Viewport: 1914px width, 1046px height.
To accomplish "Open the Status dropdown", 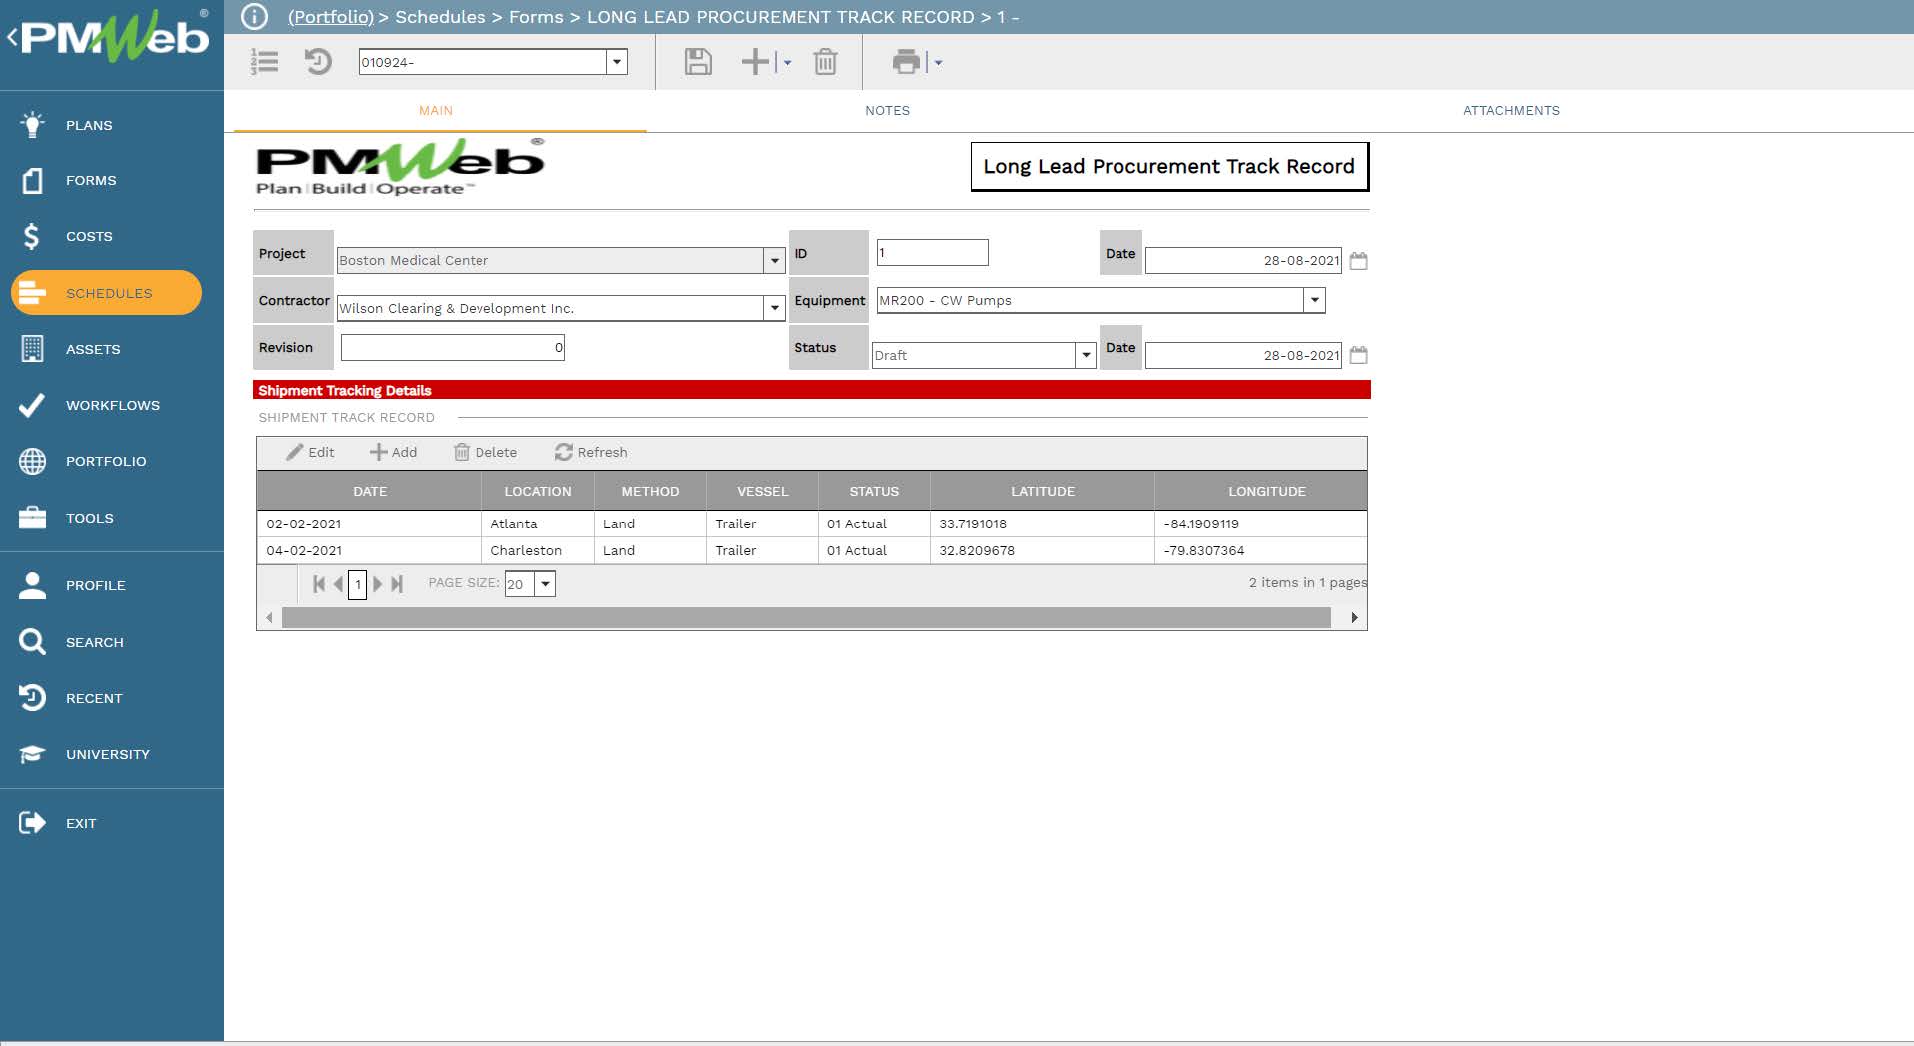I will [1086, 355].
